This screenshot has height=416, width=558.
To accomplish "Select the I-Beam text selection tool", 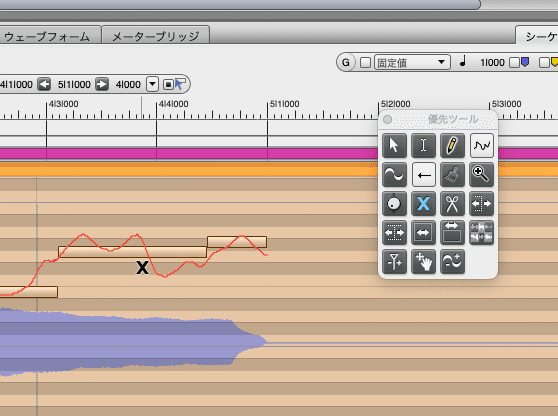I will [423, 146].
